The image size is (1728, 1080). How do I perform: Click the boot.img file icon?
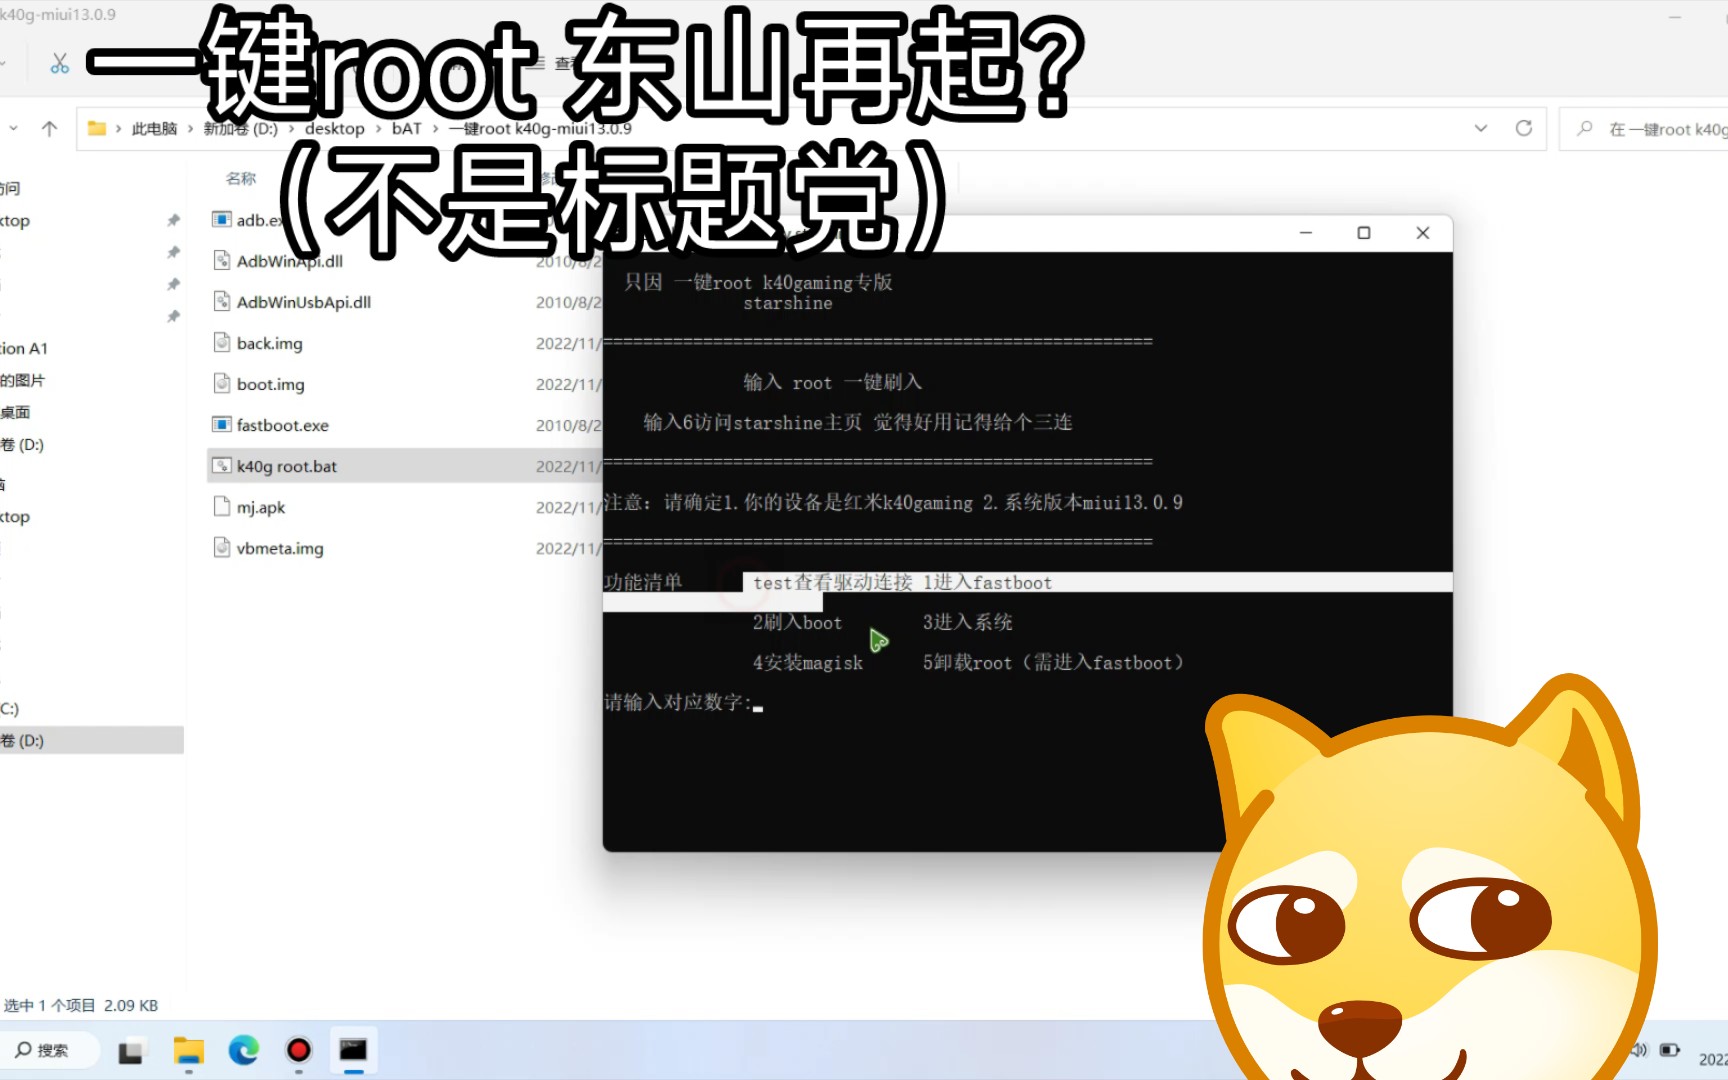222,383
